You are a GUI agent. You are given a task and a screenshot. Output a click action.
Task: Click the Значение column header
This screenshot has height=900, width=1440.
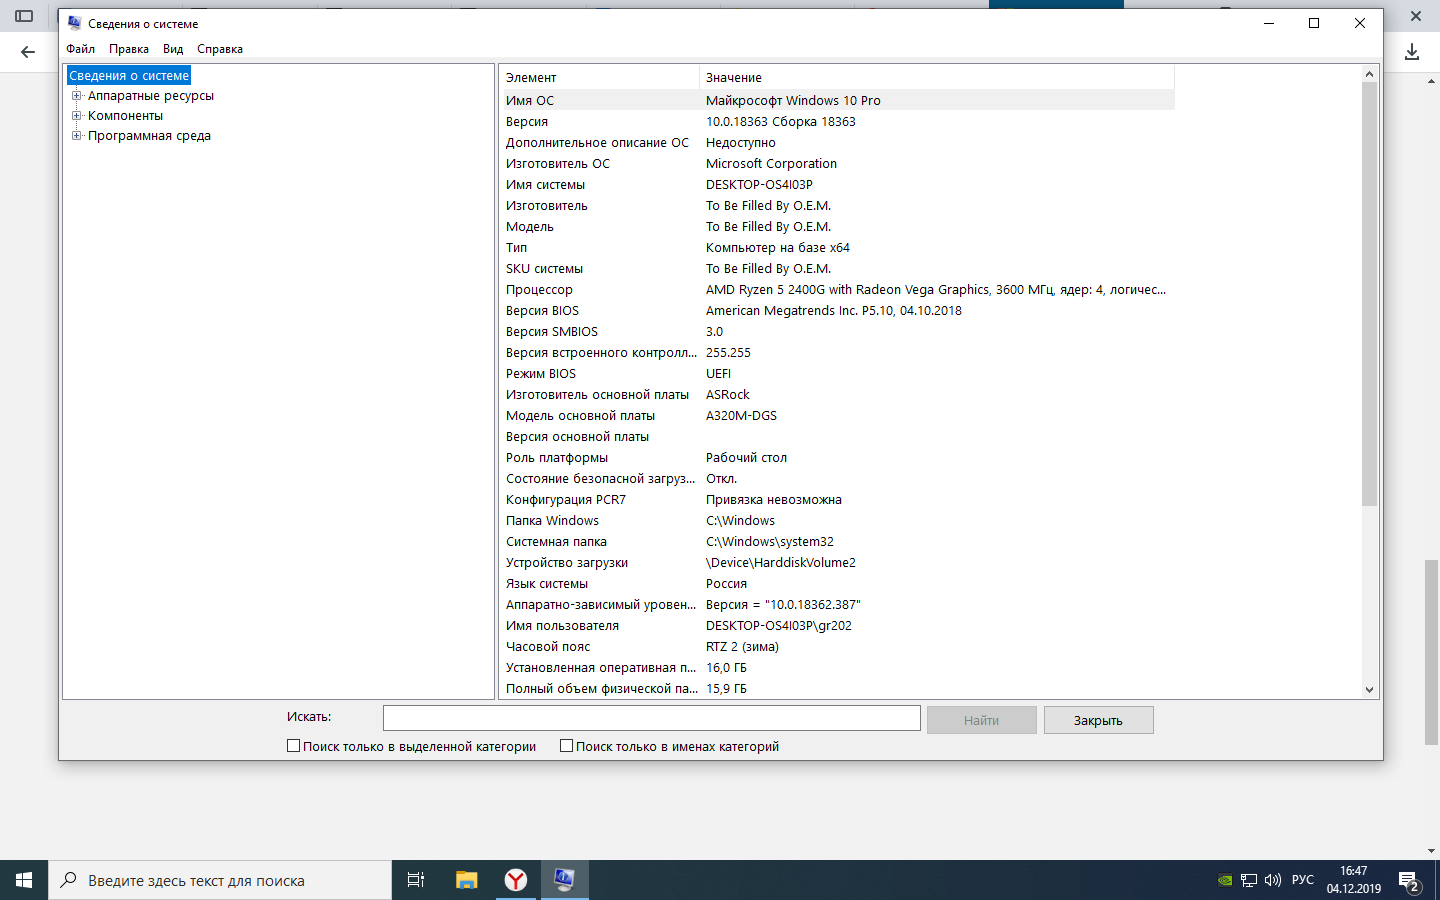click(937, 77)
